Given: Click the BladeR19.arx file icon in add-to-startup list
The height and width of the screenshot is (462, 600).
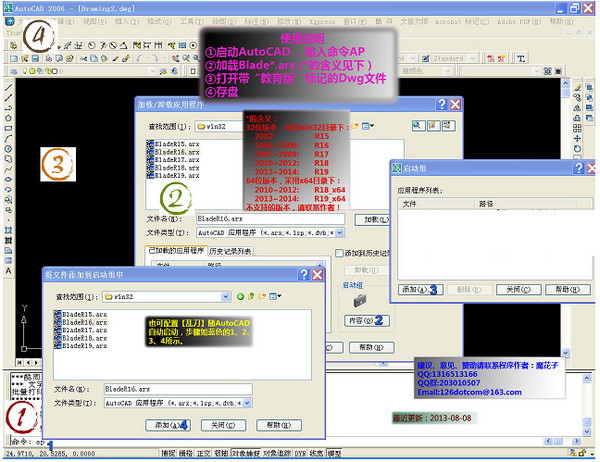Looking at the screenshot, I should click(58, 348).
